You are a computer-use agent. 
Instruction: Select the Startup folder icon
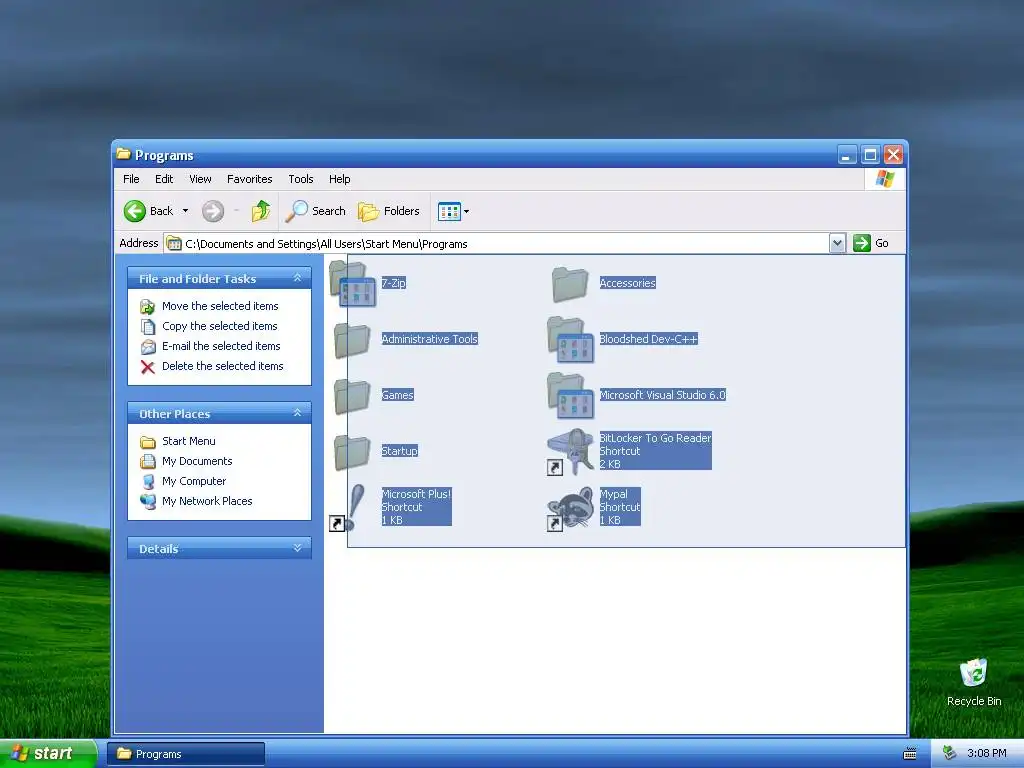pos(352,452)
